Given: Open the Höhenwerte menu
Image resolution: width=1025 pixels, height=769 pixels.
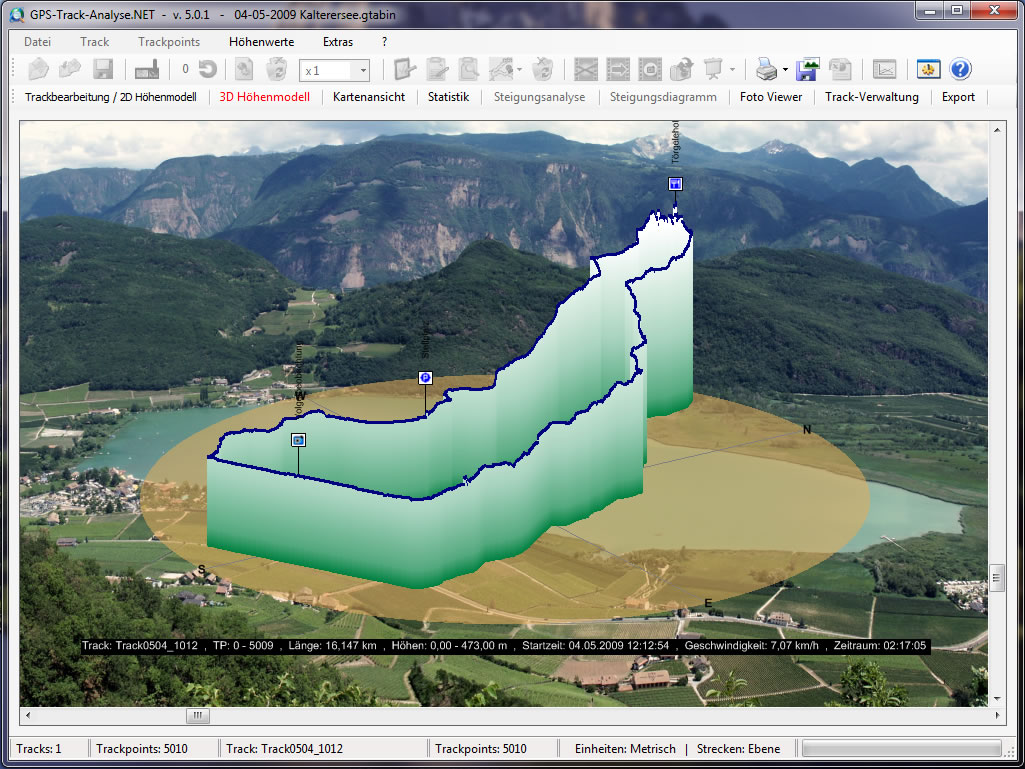Looking at the screenshot, I should [x=261, y=42].
